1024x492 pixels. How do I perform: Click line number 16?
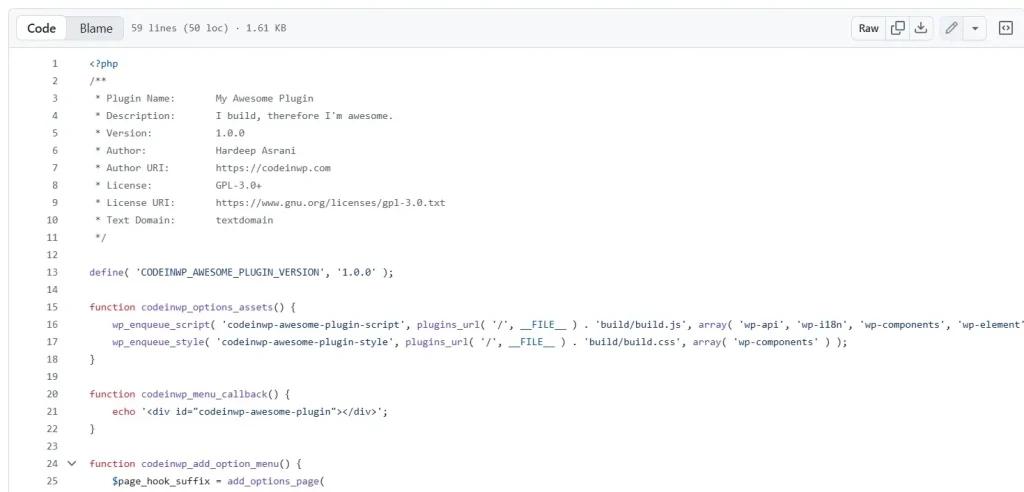click(52, 324)
